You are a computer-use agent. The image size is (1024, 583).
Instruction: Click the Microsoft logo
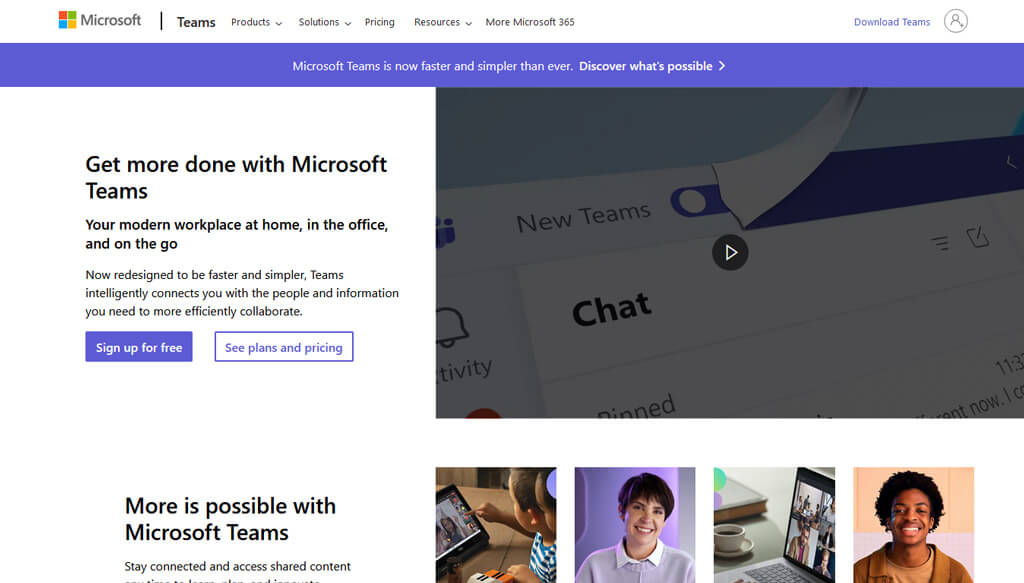click(99, 20)
